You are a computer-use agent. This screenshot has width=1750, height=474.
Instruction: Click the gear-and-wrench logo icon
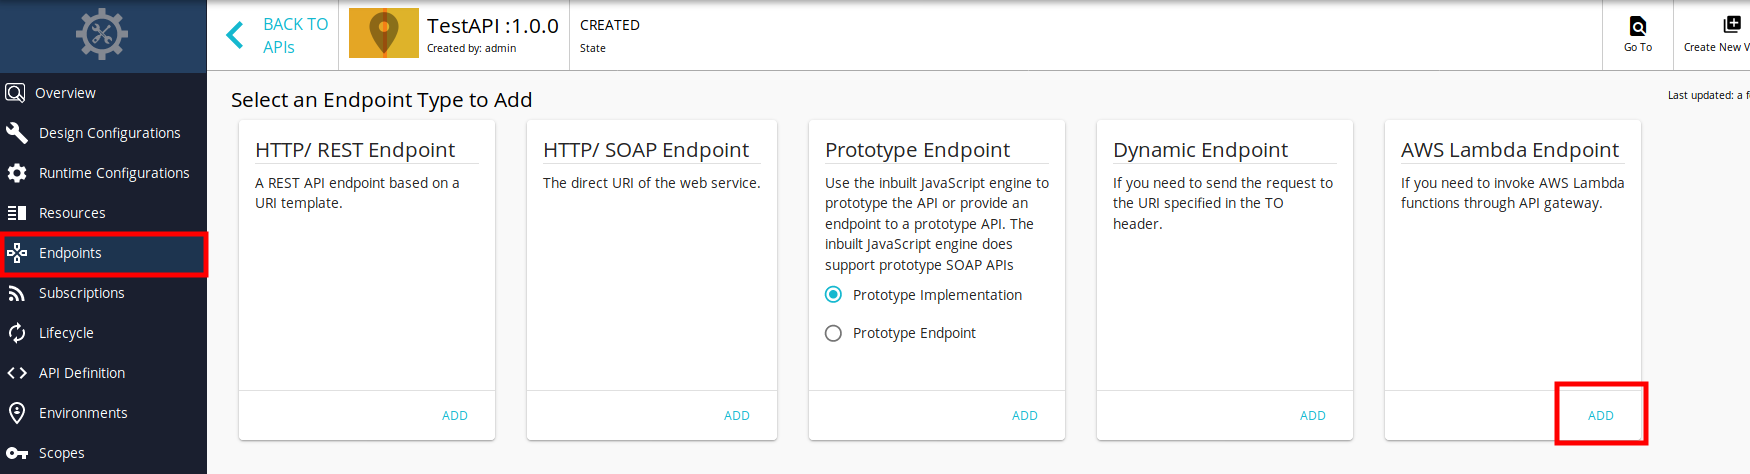click(102, 35)
